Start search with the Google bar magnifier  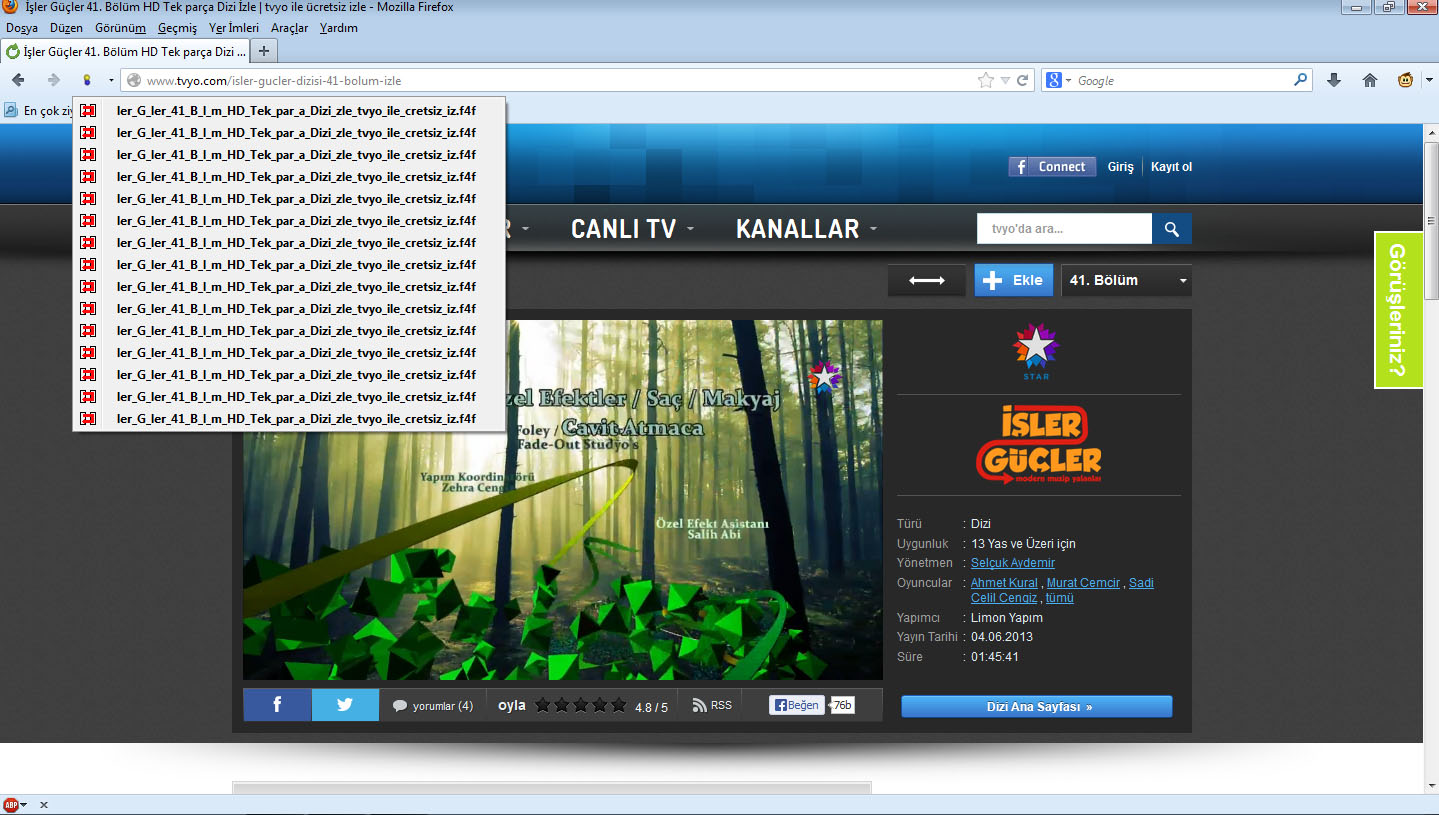tap(1300, 80)
